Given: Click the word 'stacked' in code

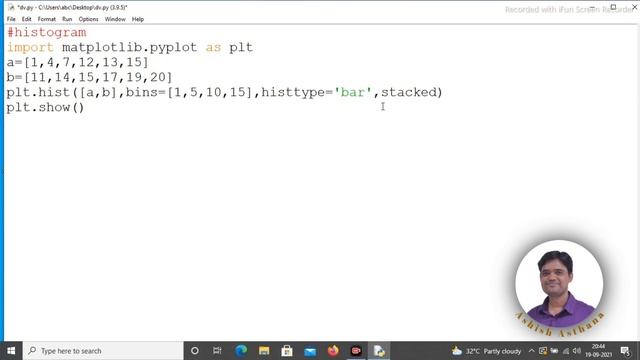Looking at the screenshot, I should pos(409,92).
